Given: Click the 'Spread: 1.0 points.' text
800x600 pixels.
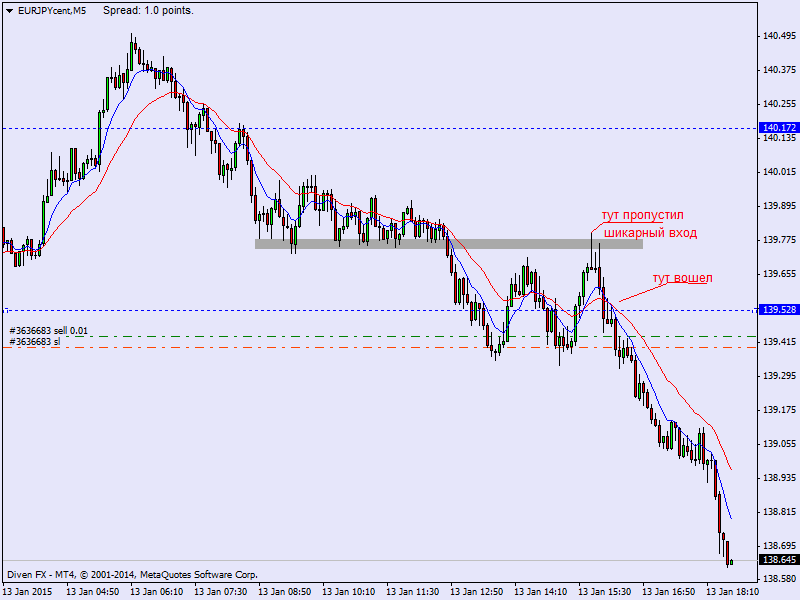Looking at the screenshot, I should (x=148, y=10).
